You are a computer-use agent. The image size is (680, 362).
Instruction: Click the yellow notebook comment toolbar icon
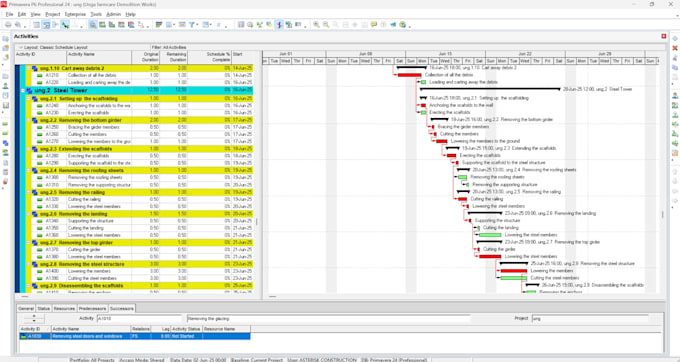click(374, 25)
